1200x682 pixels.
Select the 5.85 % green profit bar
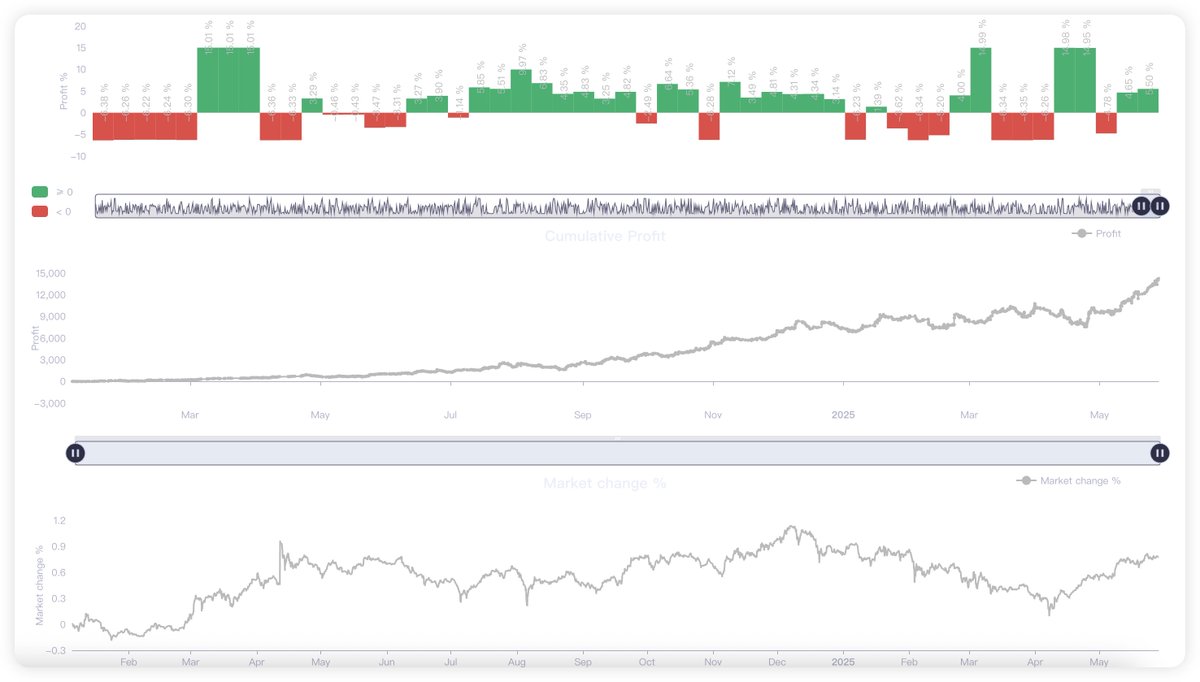click(x=479, y=100)
